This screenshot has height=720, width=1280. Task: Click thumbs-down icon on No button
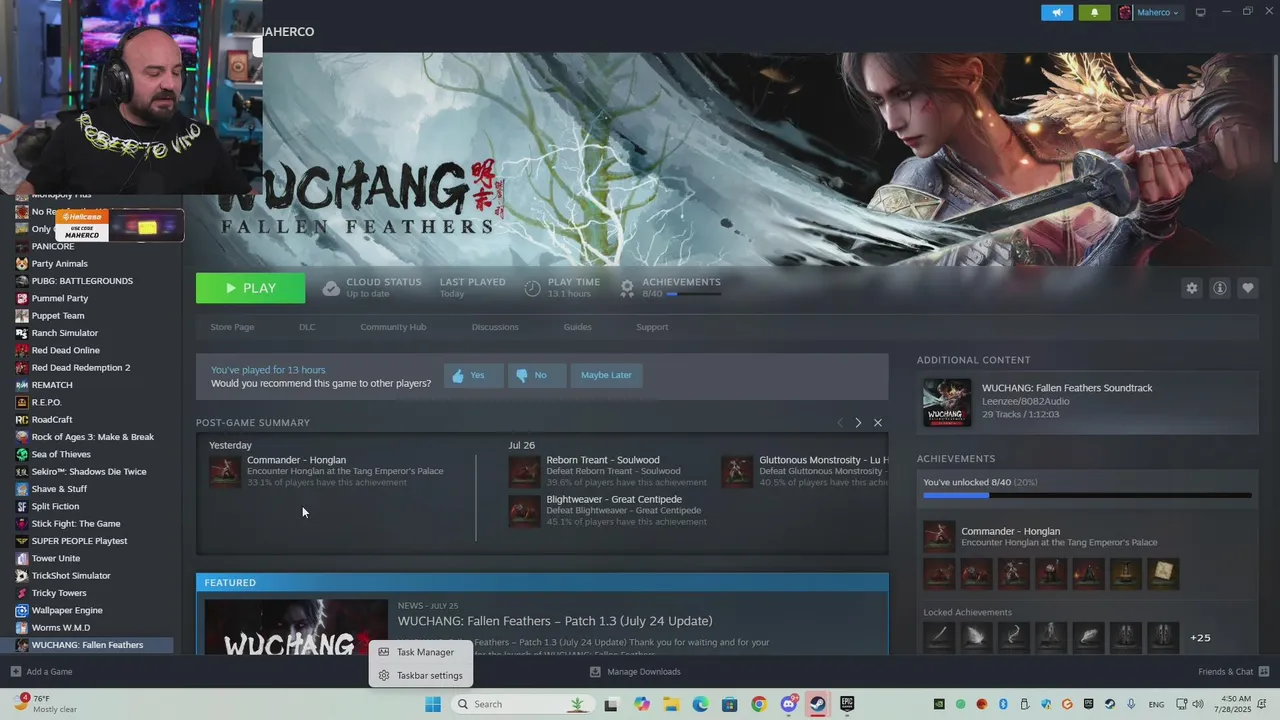pos(521,376)
